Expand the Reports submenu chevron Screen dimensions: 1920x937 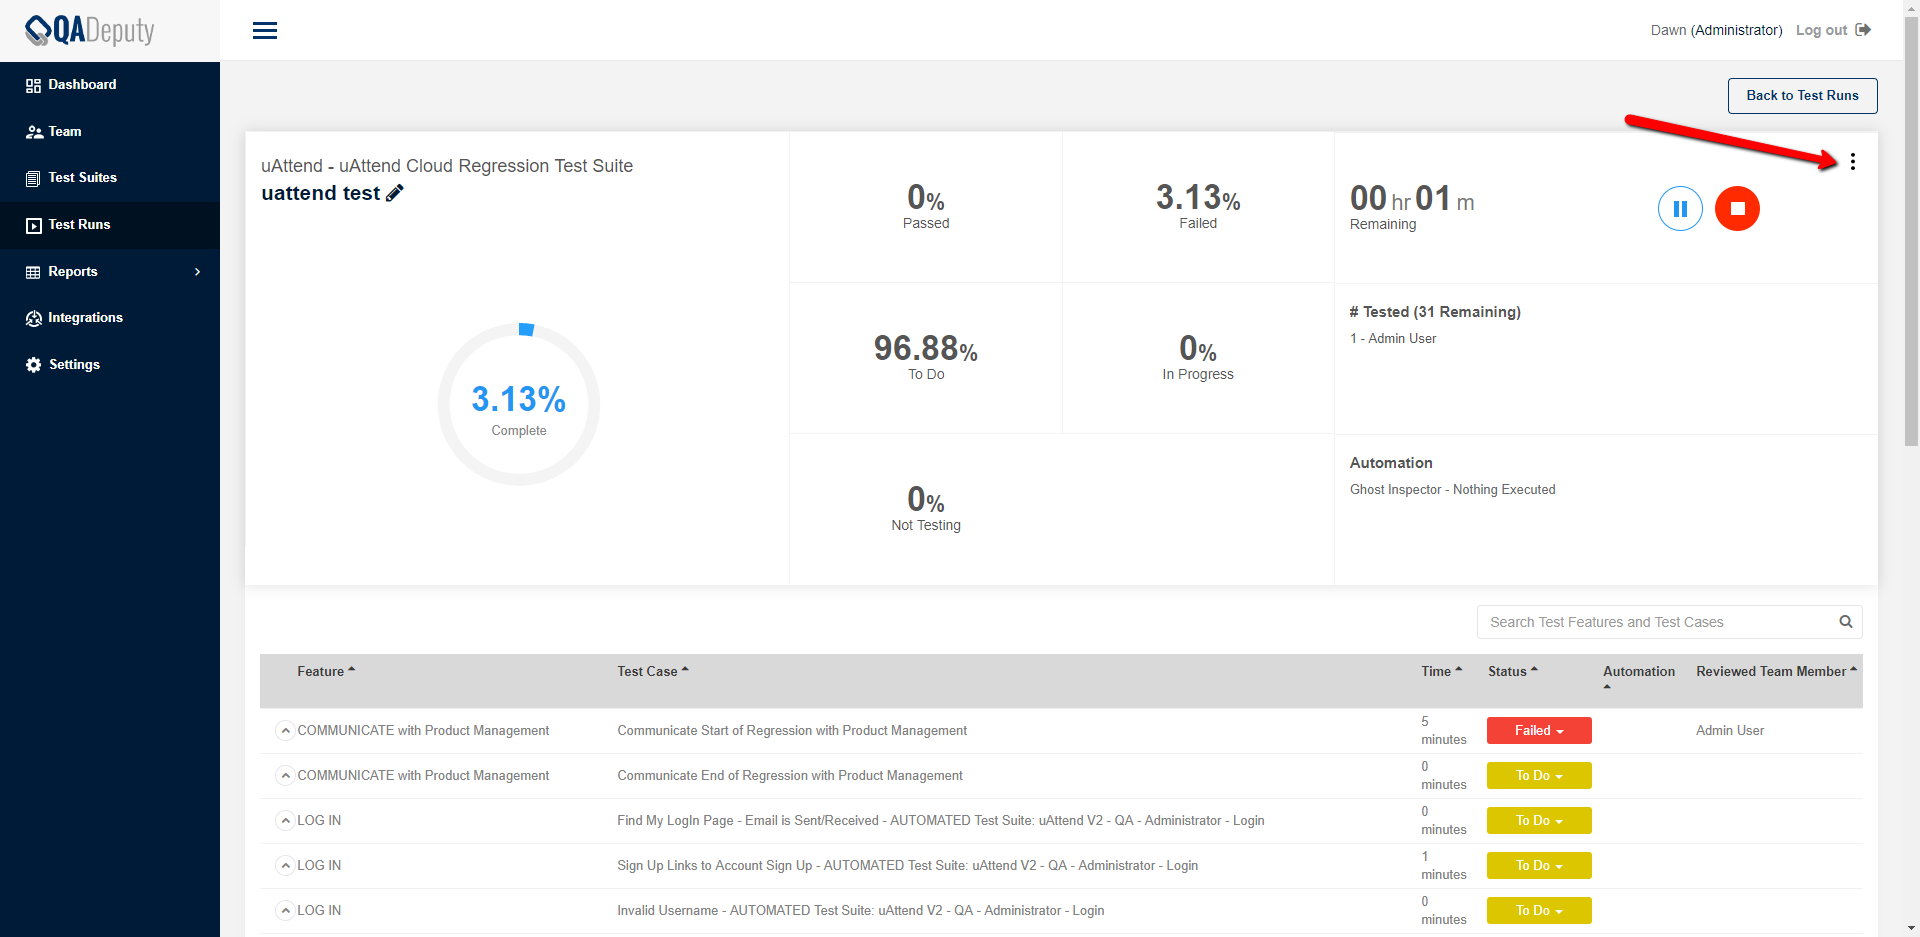click(198, 272)
